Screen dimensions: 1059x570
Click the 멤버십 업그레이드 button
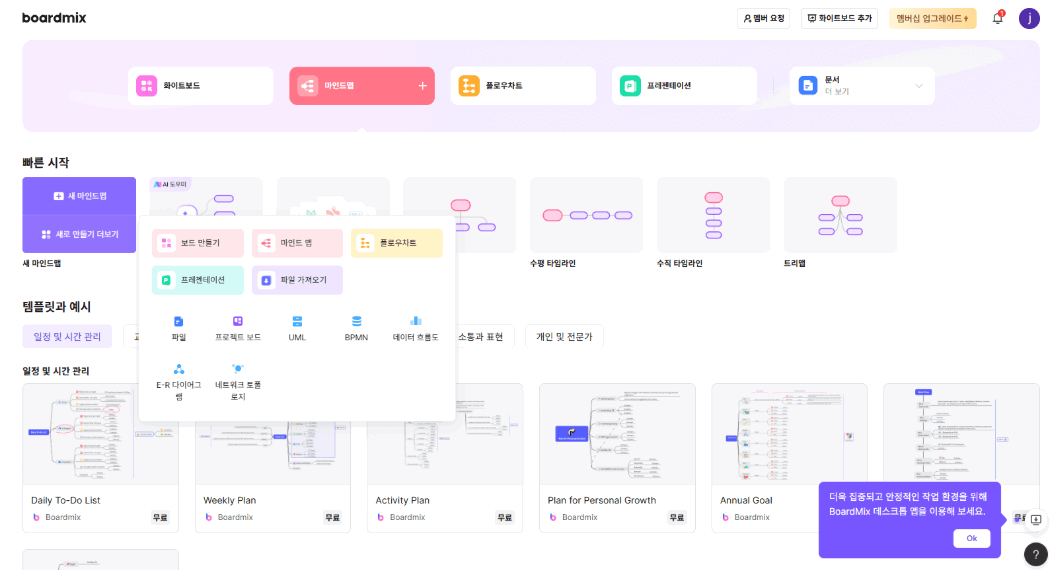tap(932, 18)
